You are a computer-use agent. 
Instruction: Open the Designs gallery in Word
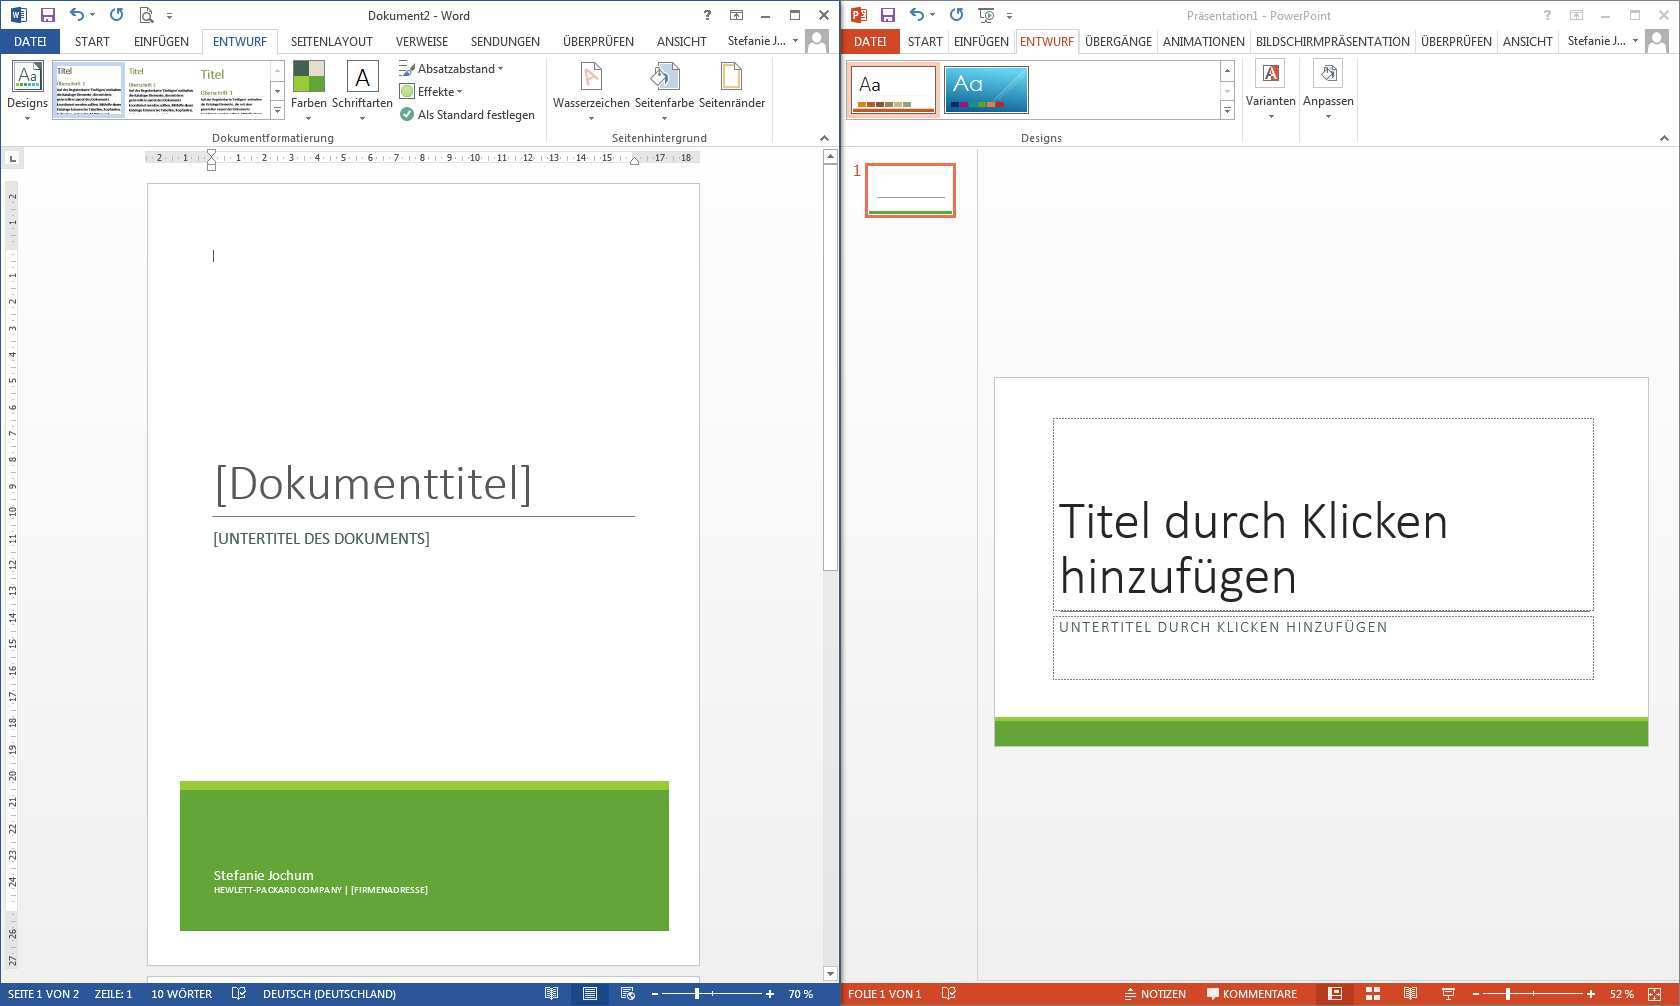(27, 86)
